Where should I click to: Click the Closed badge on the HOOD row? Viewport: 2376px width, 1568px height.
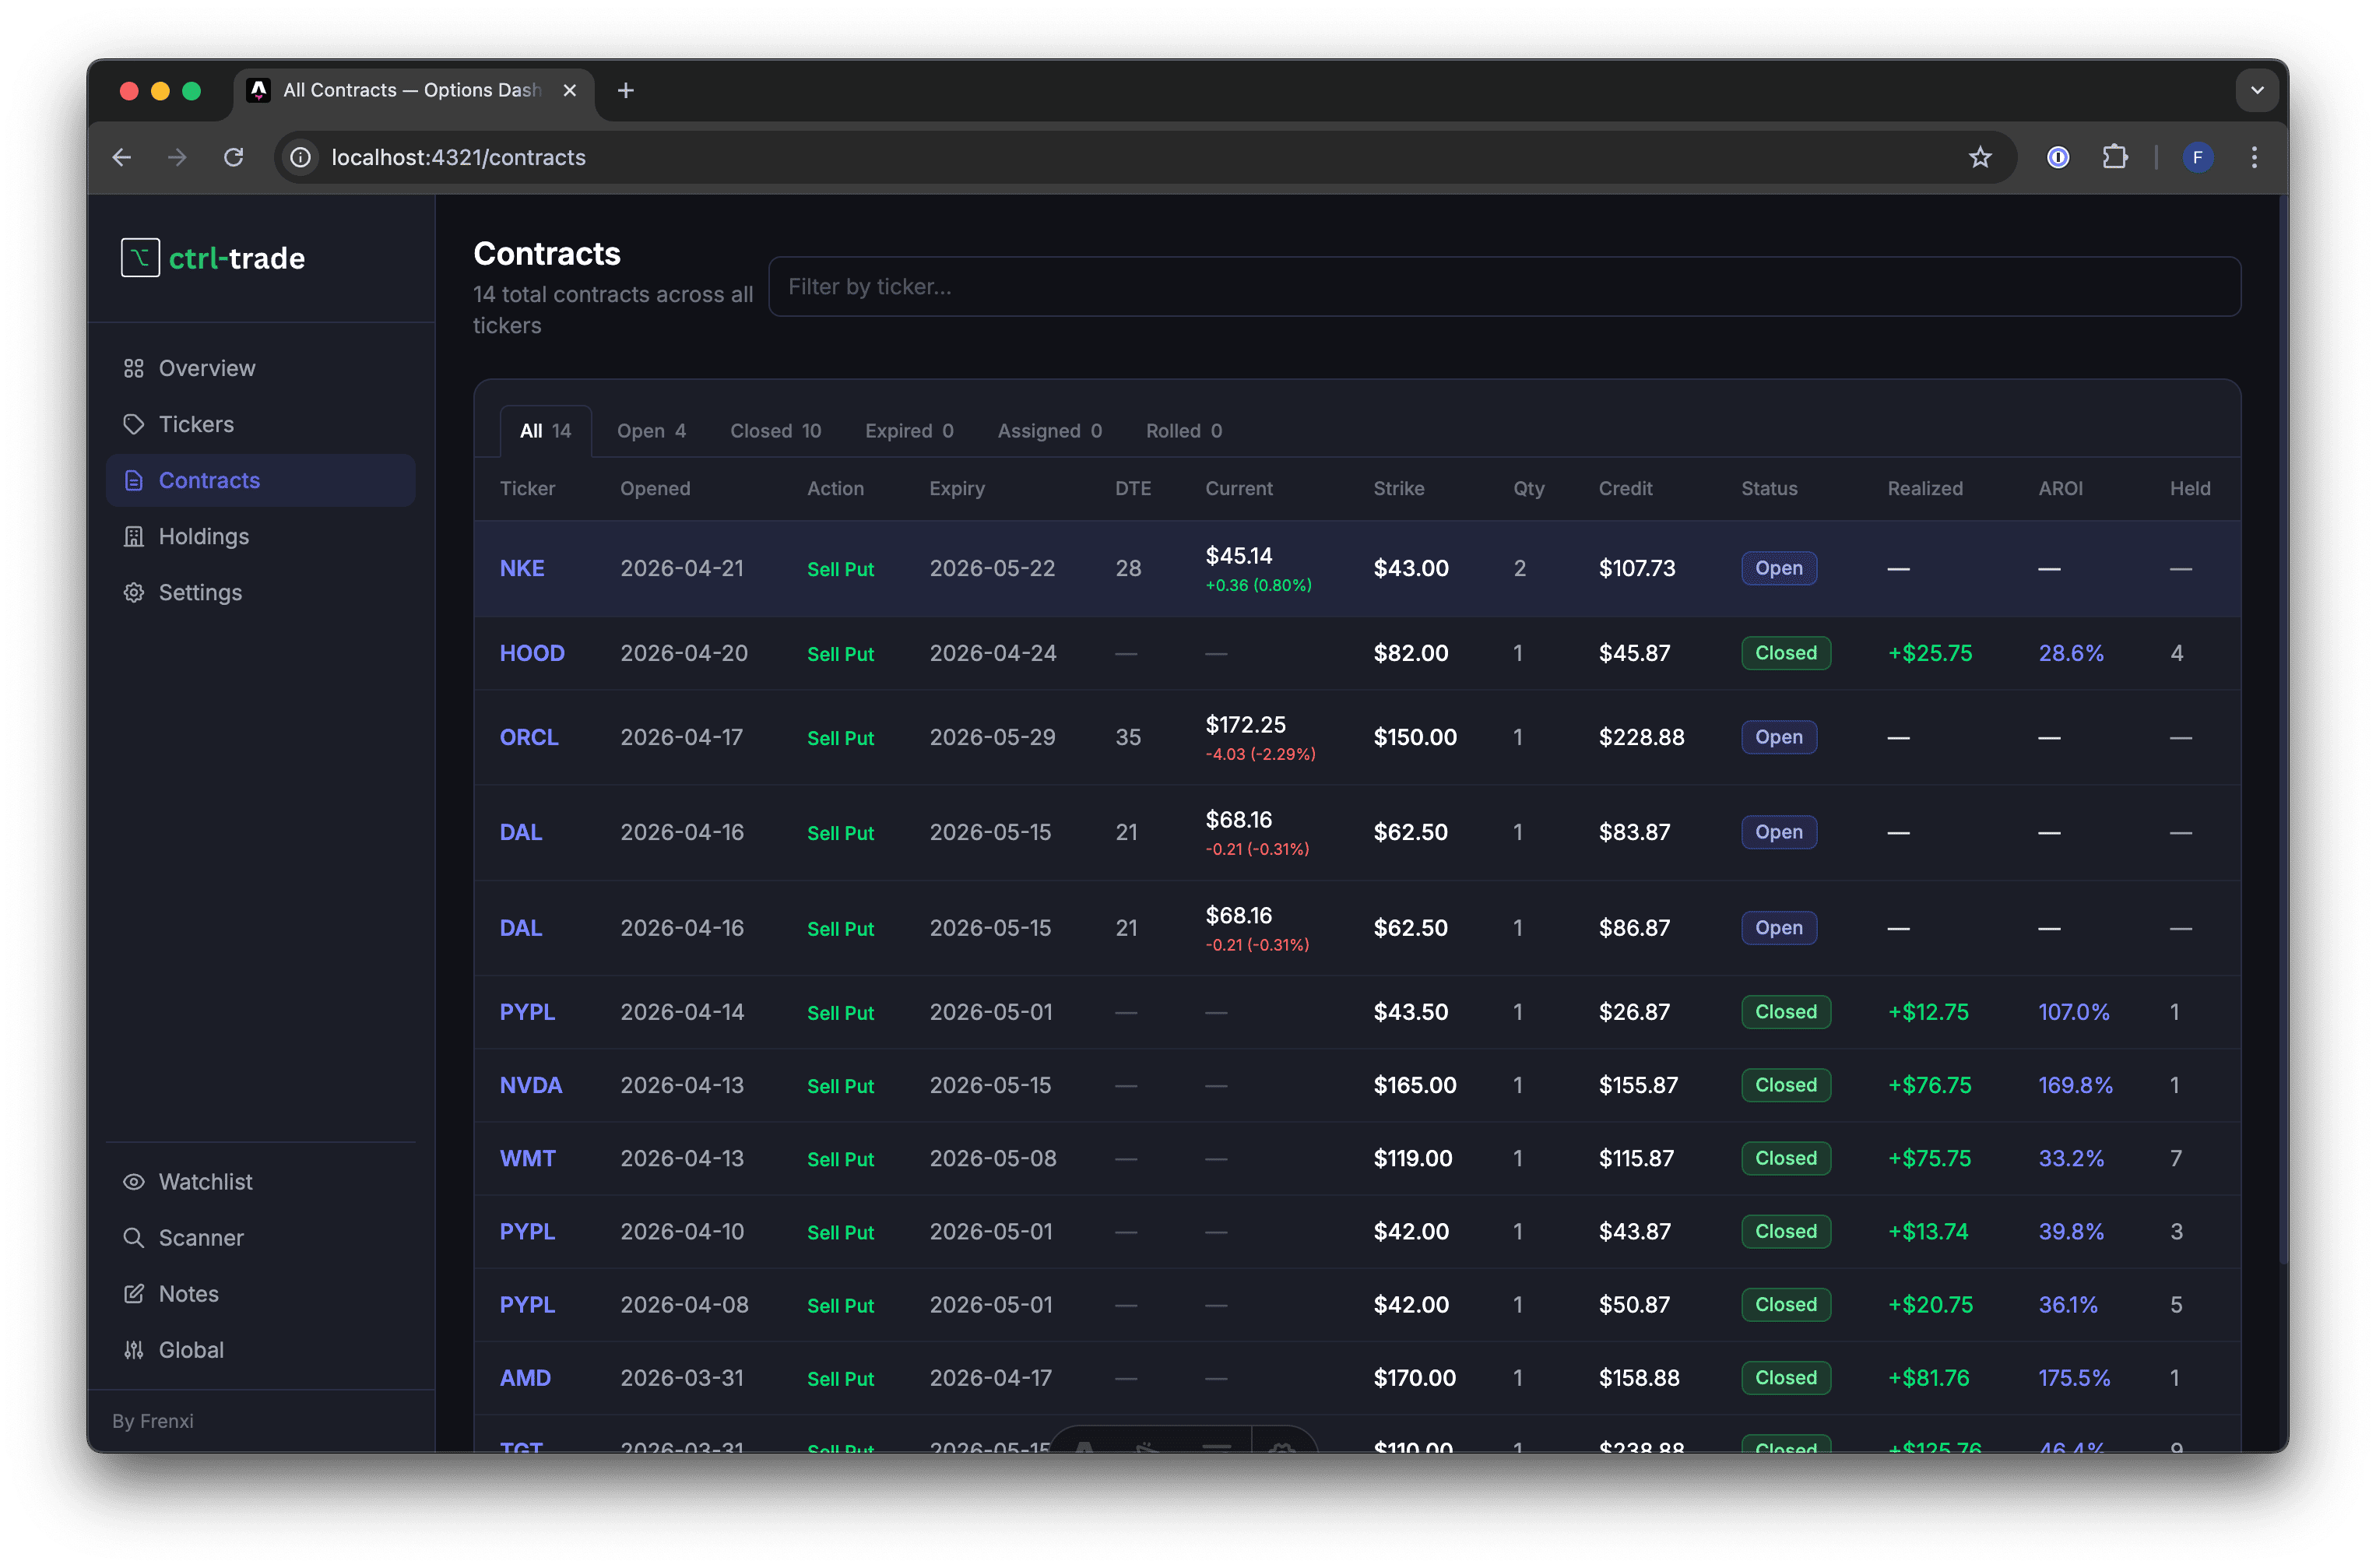click(1786, 652)
